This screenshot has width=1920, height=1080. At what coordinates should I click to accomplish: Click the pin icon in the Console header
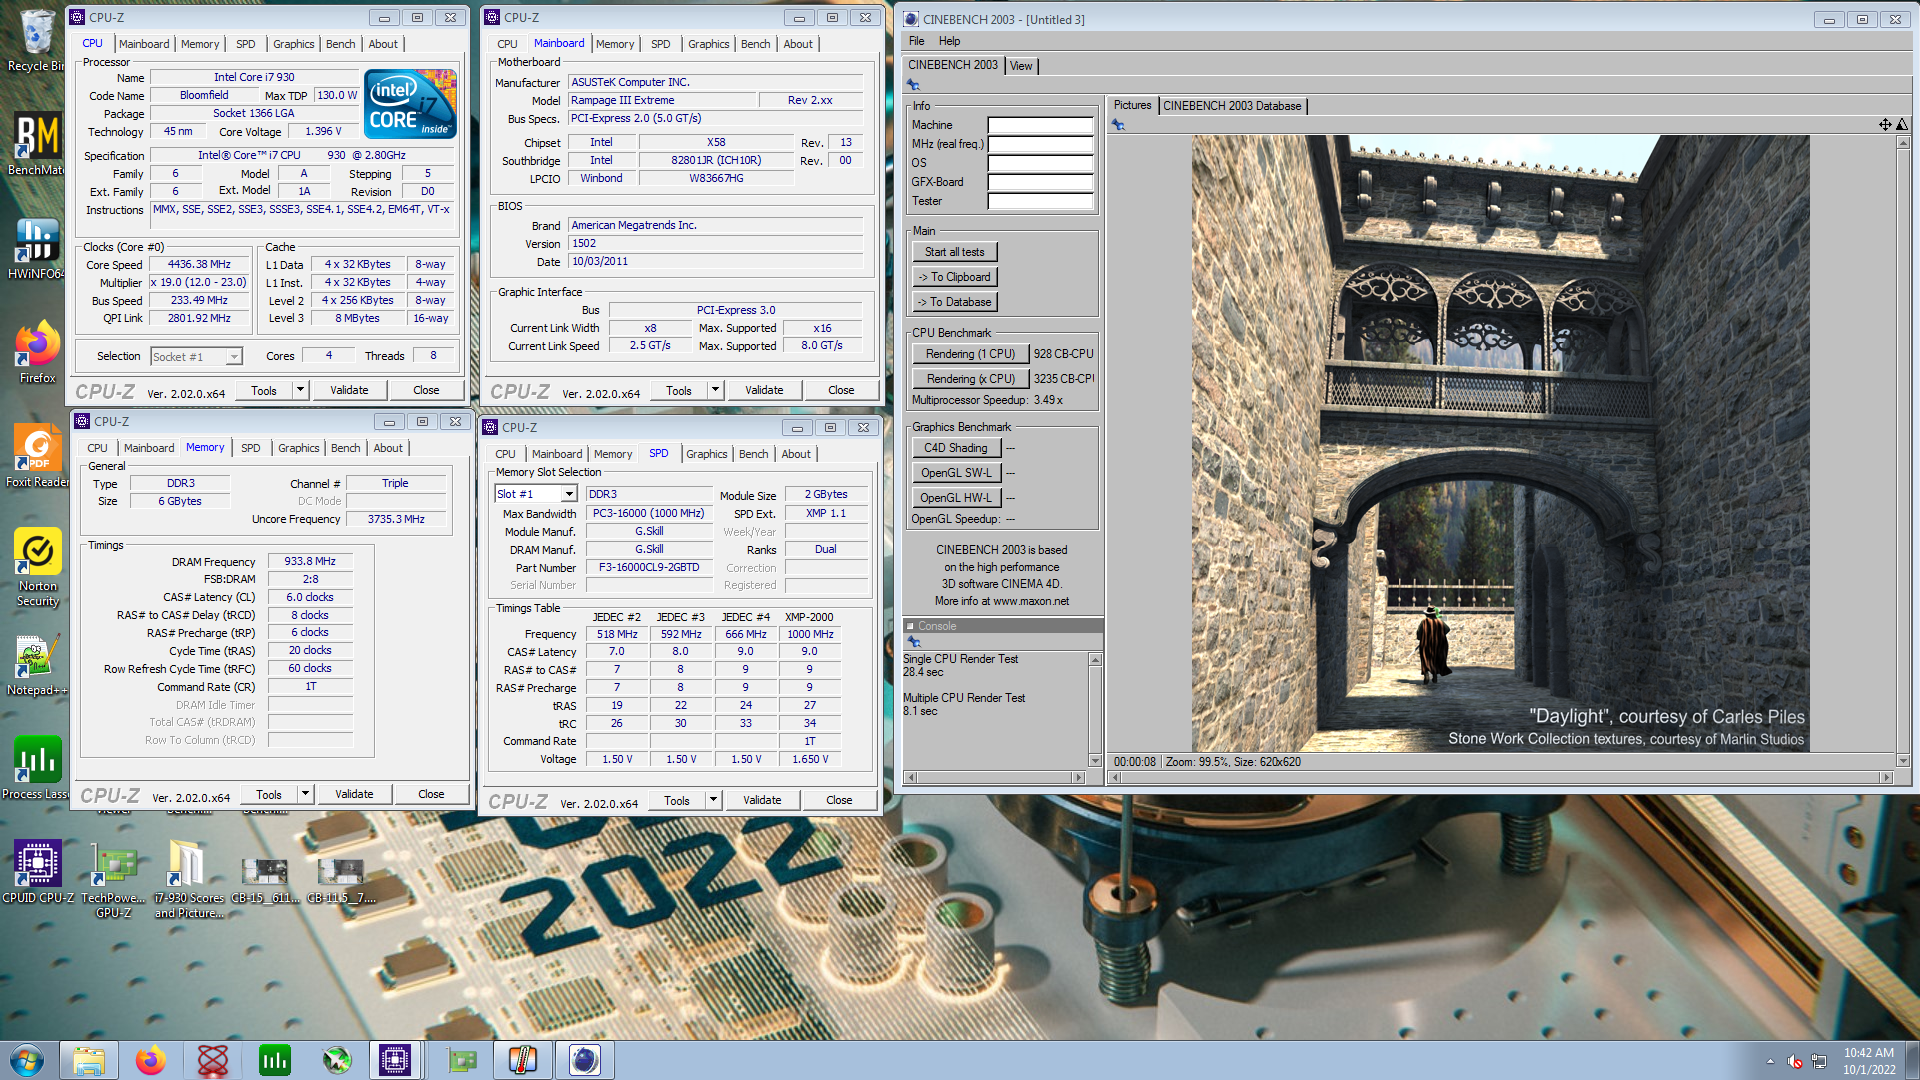click(913, 642)
